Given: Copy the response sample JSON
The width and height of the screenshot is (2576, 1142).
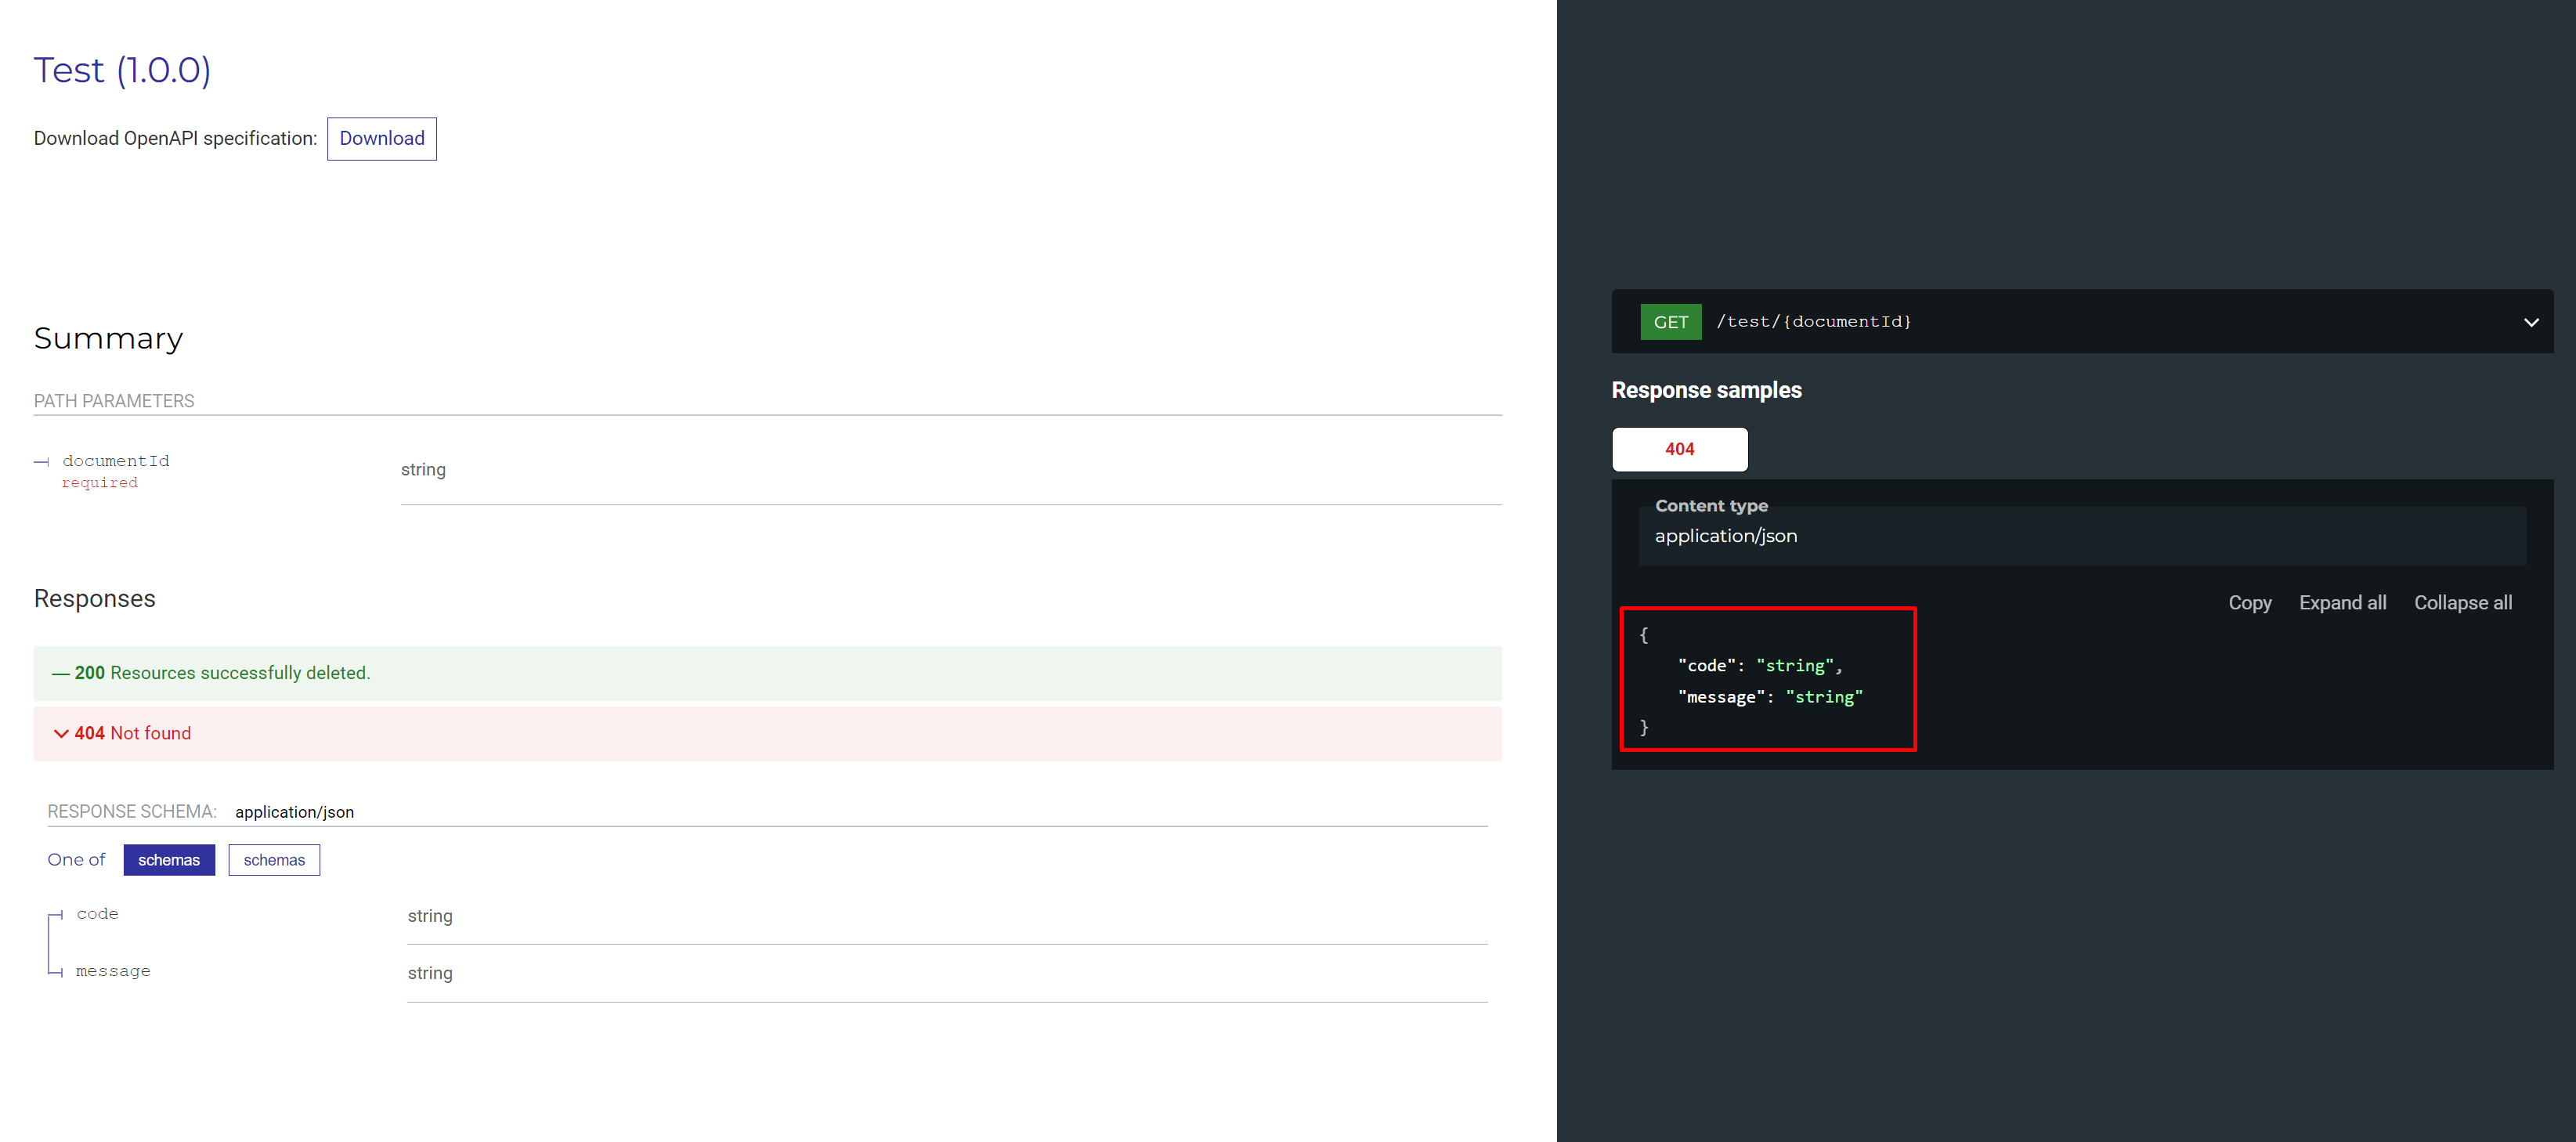Looking at the screenshot, I should (2250, 602).
